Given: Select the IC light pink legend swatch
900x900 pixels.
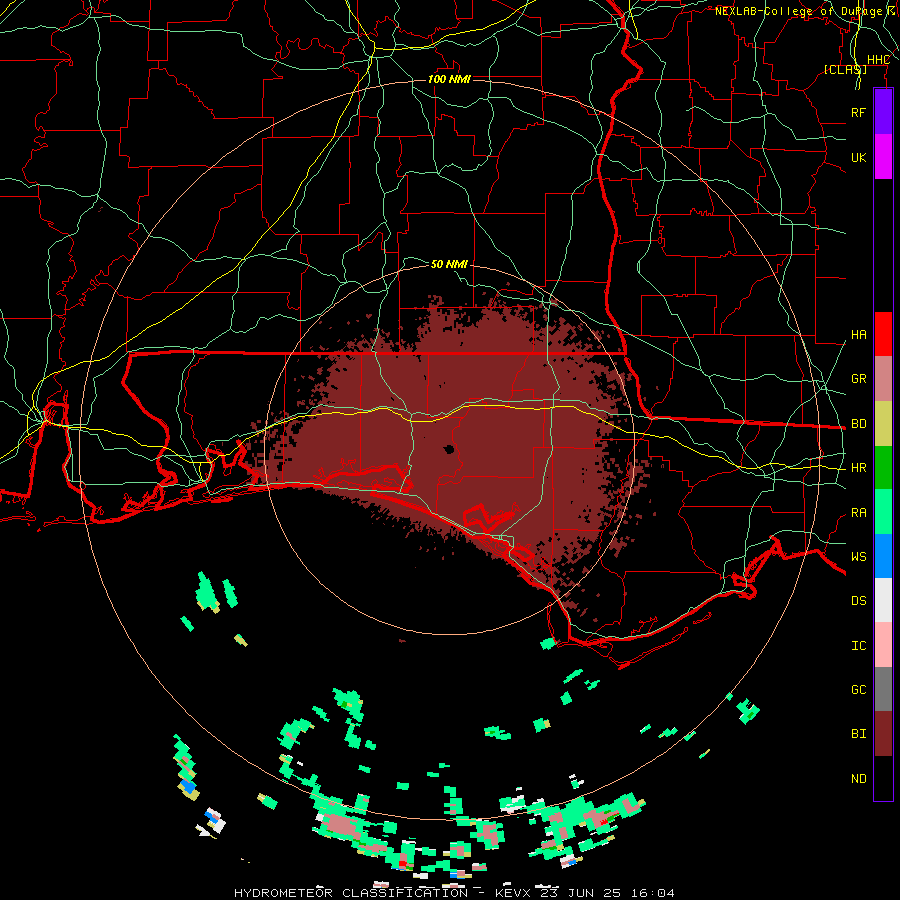Looking at the screenshot, I should coord(883,645).
